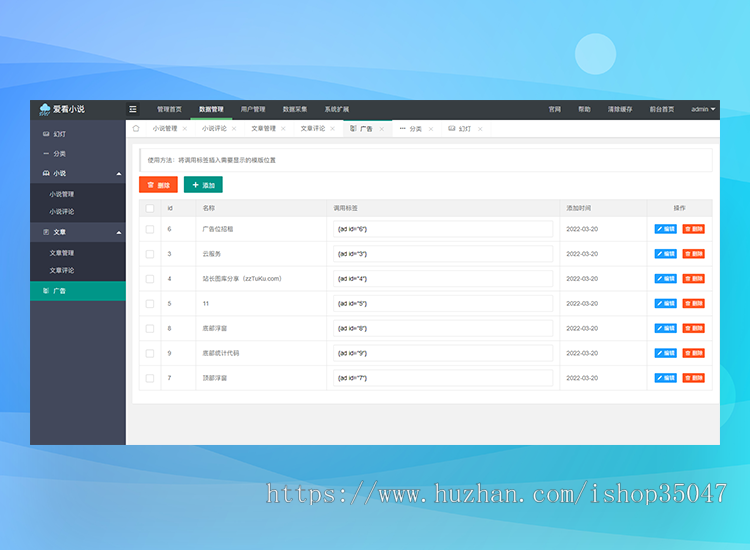Edit the 站长图库分享 ad entry

coord(665,279)
